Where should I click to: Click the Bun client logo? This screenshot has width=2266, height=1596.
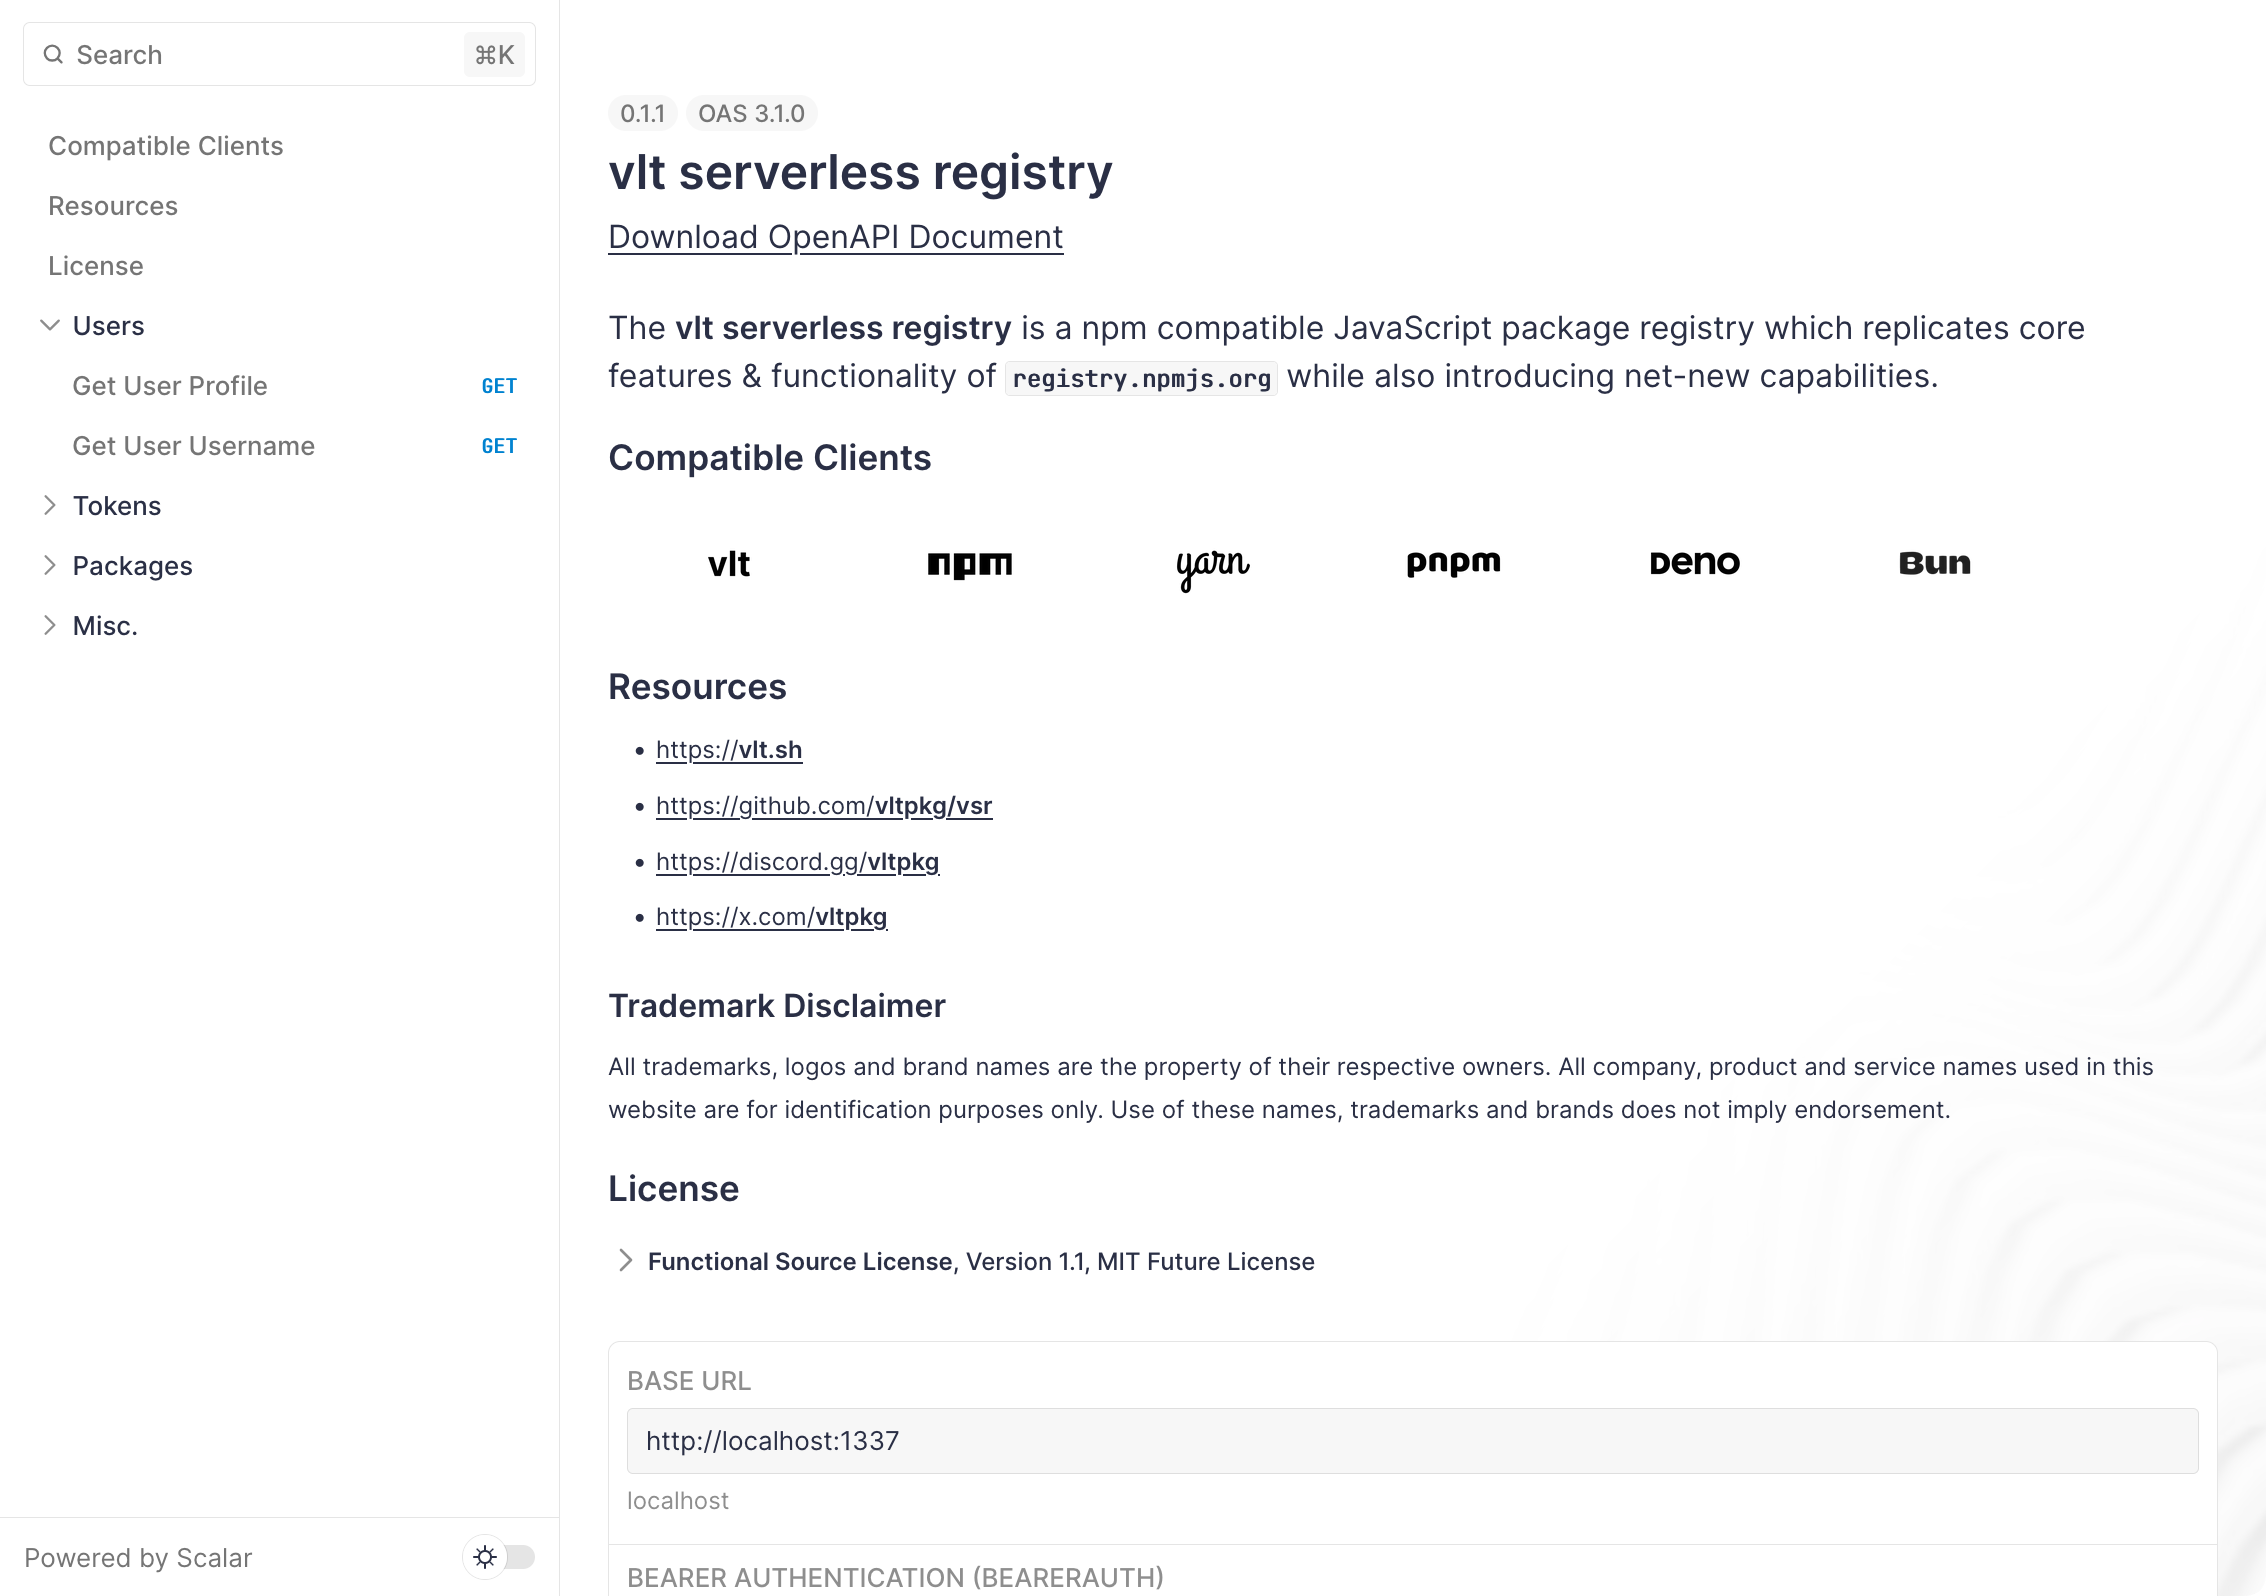pyautogui.click(x=1935, y=563)
